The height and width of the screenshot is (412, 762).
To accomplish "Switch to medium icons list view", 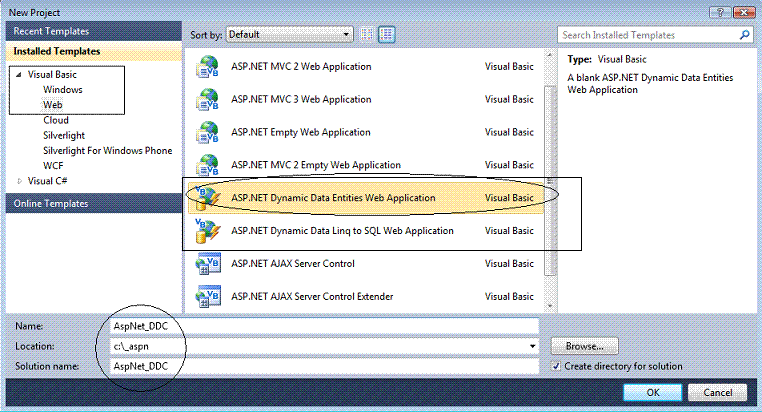I will pyautogui.click(x=387, y=34).
